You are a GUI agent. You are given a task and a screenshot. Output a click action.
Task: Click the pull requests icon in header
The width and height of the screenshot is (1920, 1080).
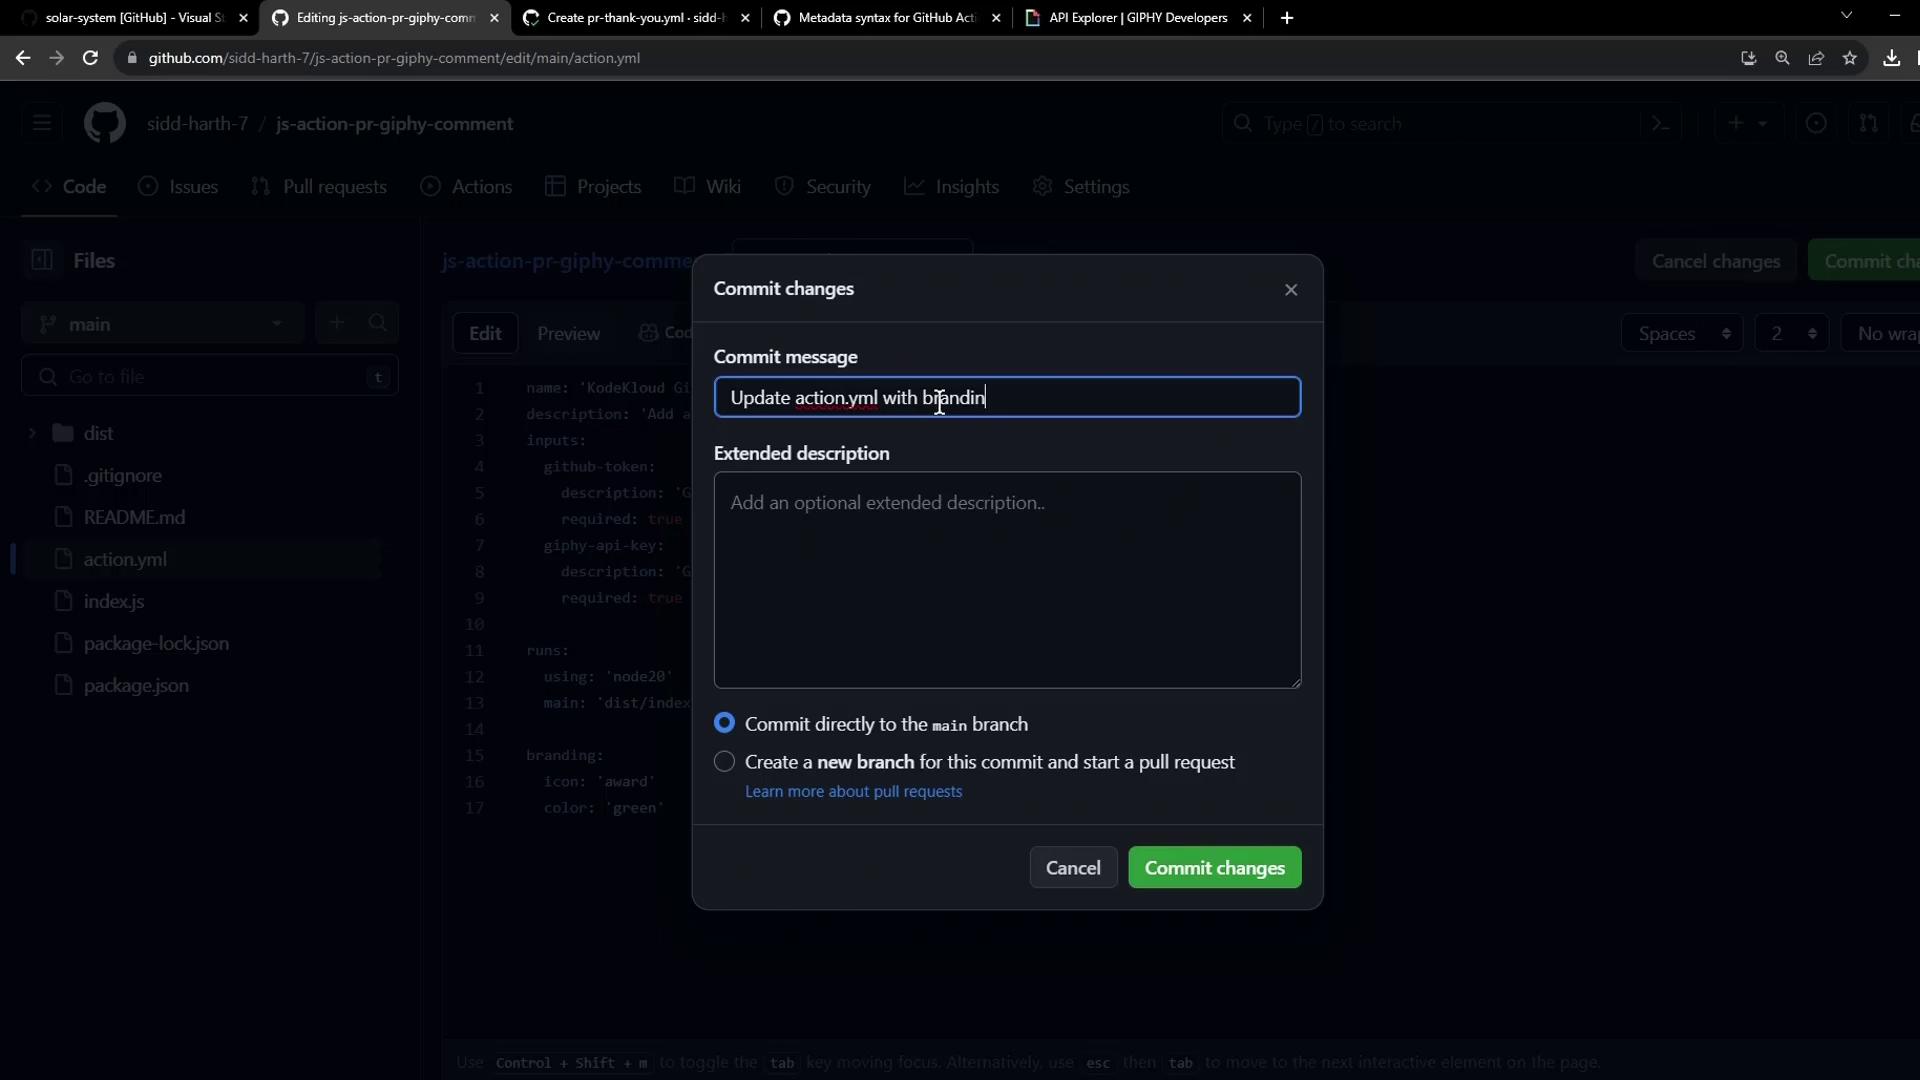point(1868,124)
